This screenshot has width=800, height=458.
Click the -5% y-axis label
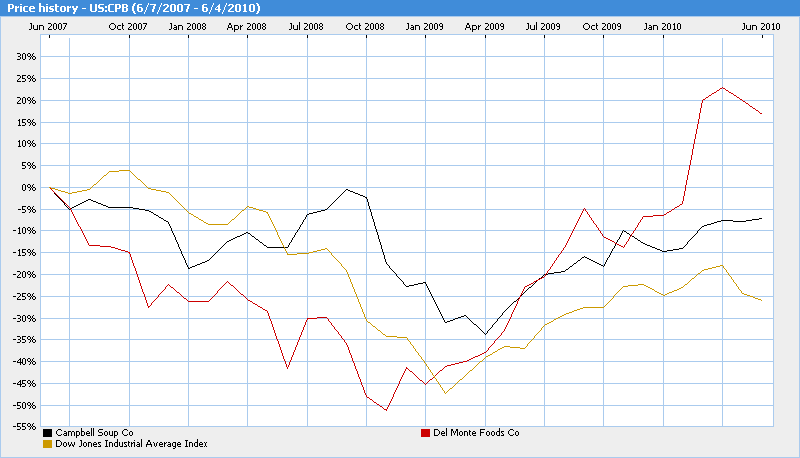tap(28, 210)
